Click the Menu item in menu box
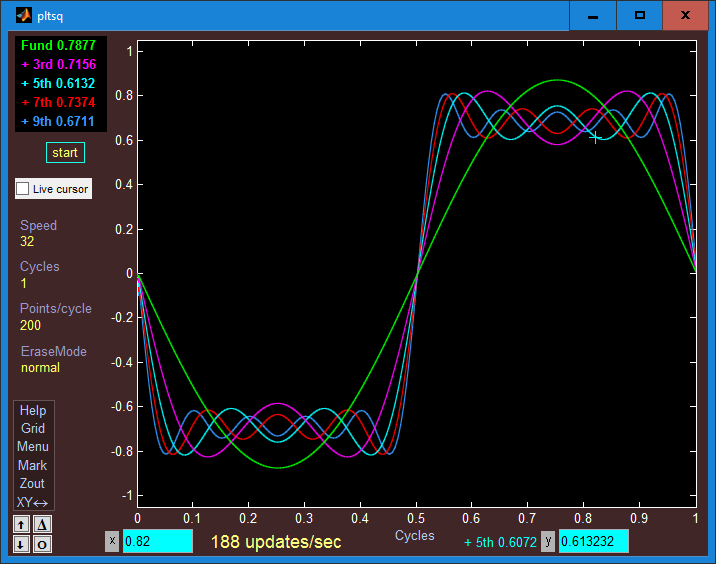Screen dimensions: 716x564 point(33,447)
